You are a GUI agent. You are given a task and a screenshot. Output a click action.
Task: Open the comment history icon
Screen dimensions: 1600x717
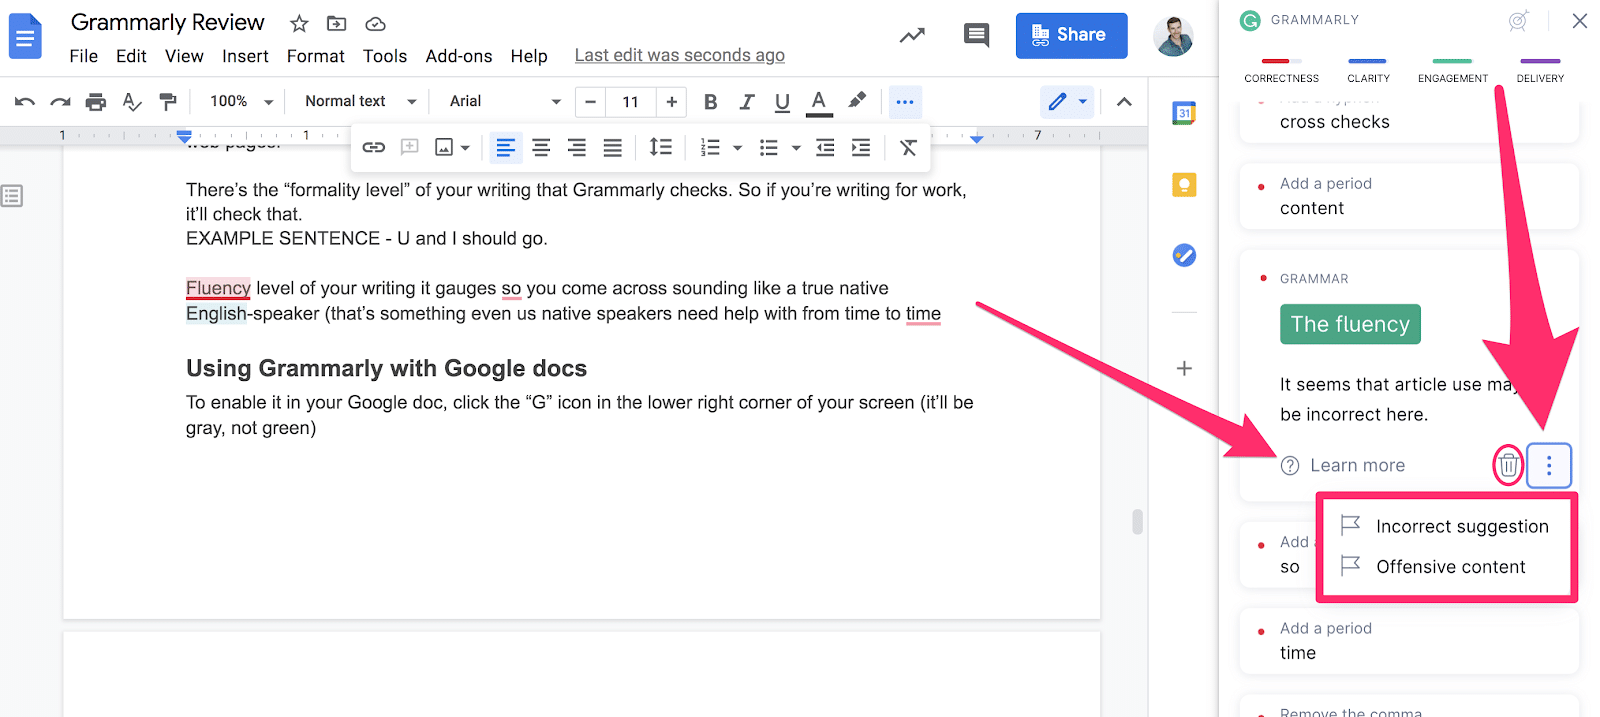(x=976, y=36)
